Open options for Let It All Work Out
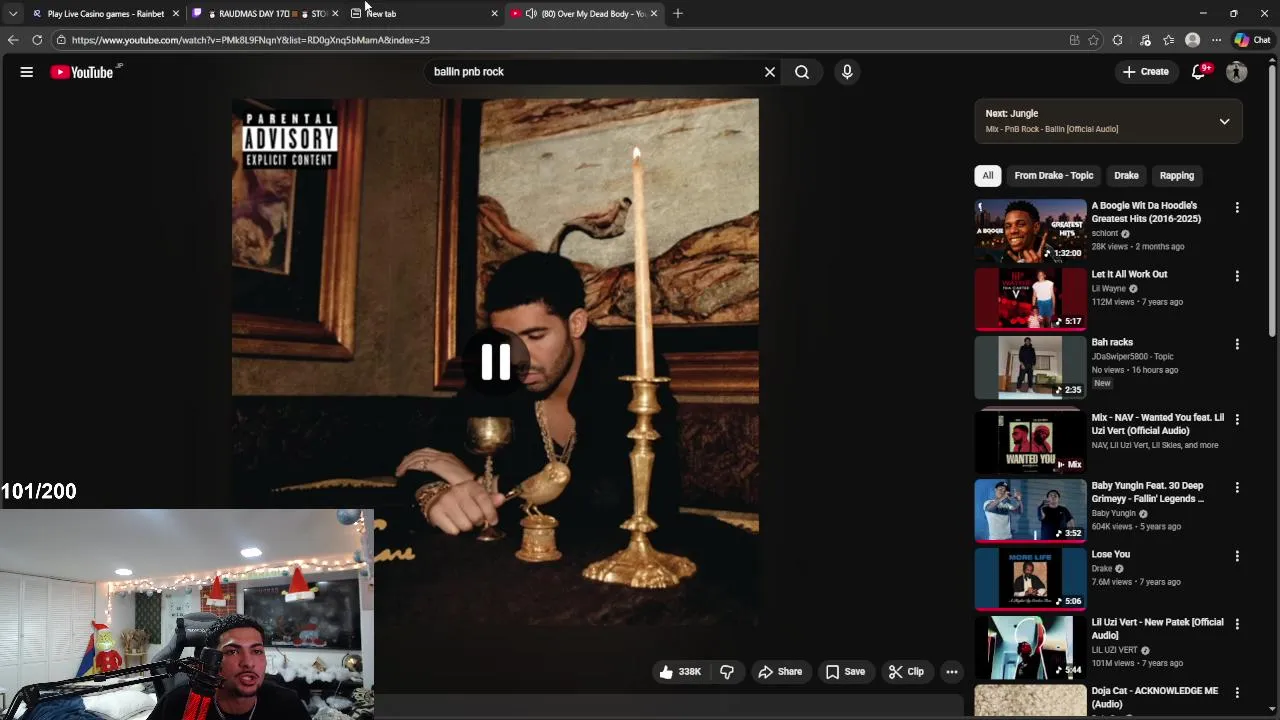The height and width of the screenshot is (720, 1280). 1237,276
